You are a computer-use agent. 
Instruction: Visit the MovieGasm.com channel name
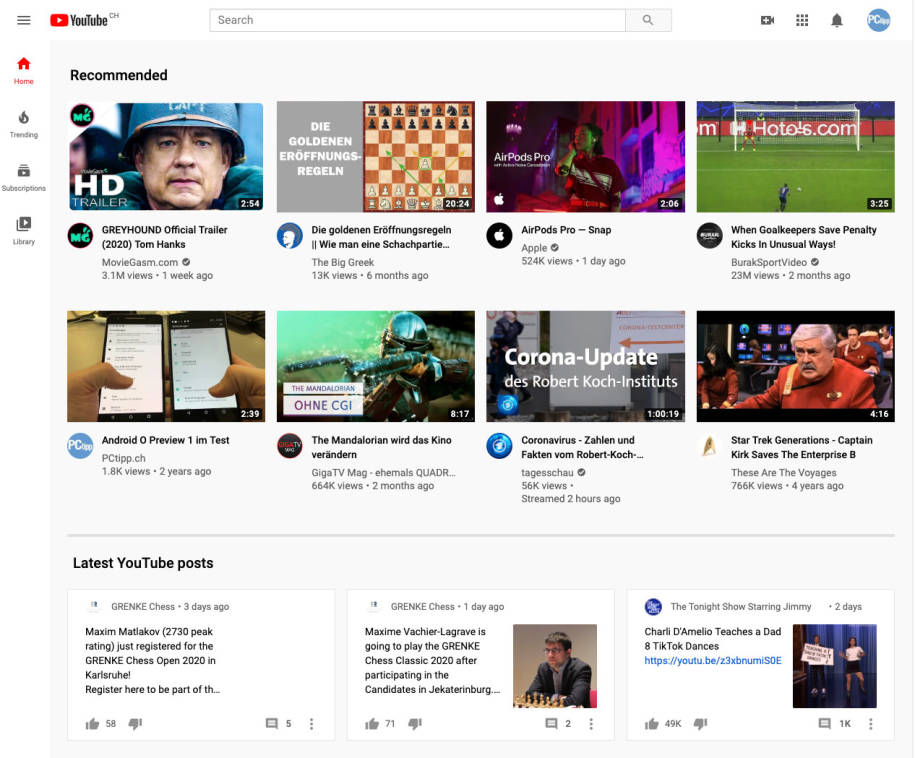click(139, 262)
